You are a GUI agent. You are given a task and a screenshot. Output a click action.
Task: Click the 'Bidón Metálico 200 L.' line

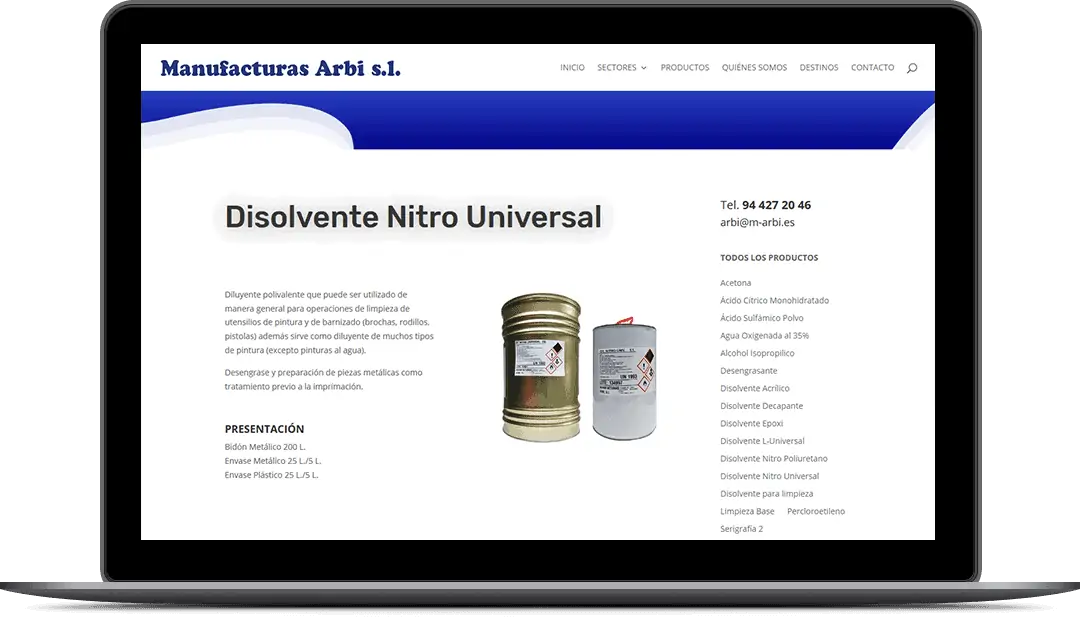(x=265, y=447)
